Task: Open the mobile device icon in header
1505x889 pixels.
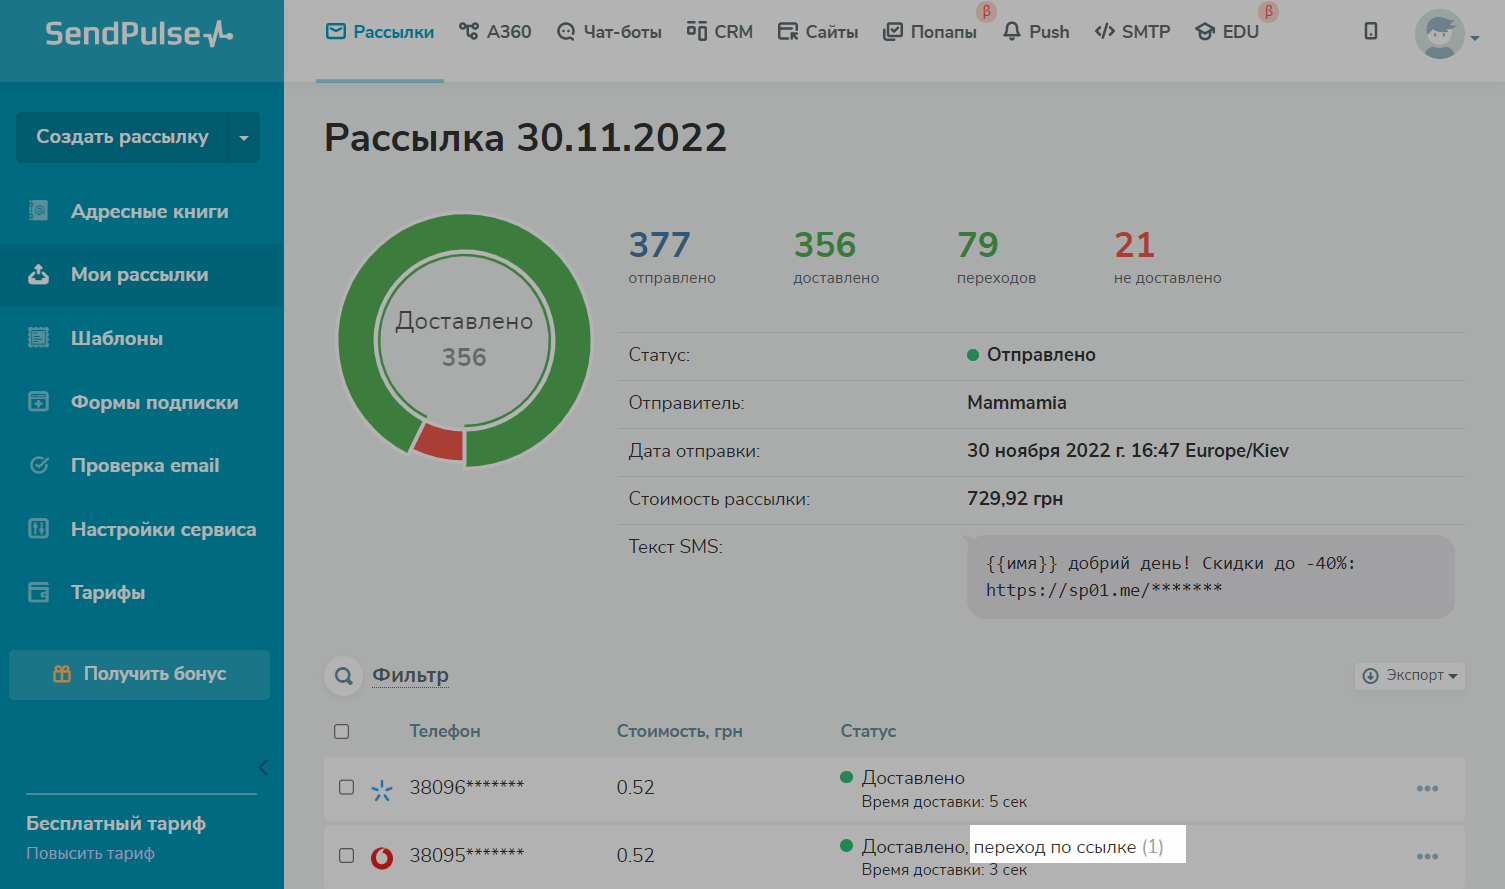Action: [1371, 31]
